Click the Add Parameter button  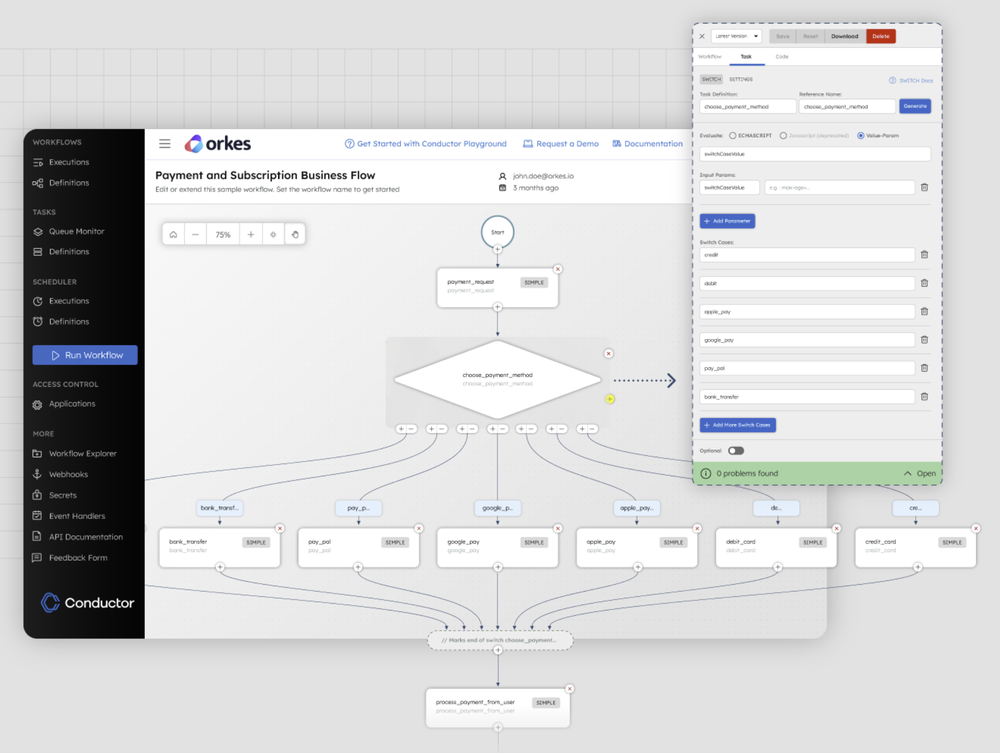tap(728, 221)
